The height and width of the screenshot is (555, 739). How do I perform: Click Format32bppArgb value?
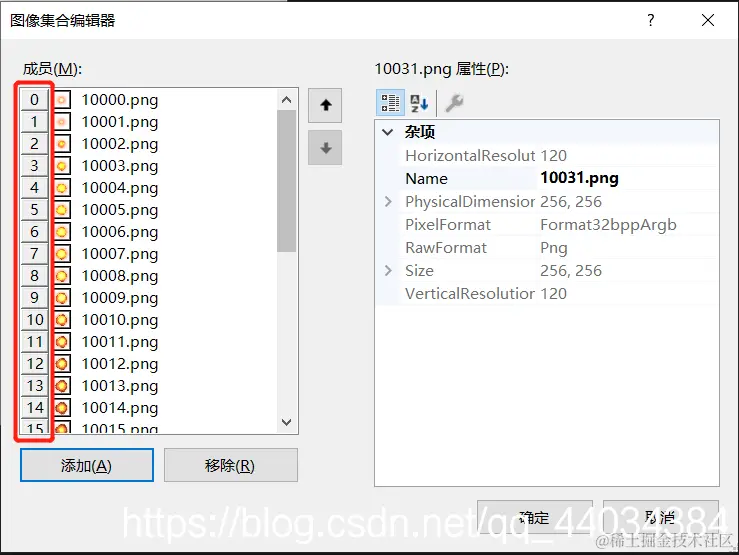pyautogui.click(x=608, y=225)
